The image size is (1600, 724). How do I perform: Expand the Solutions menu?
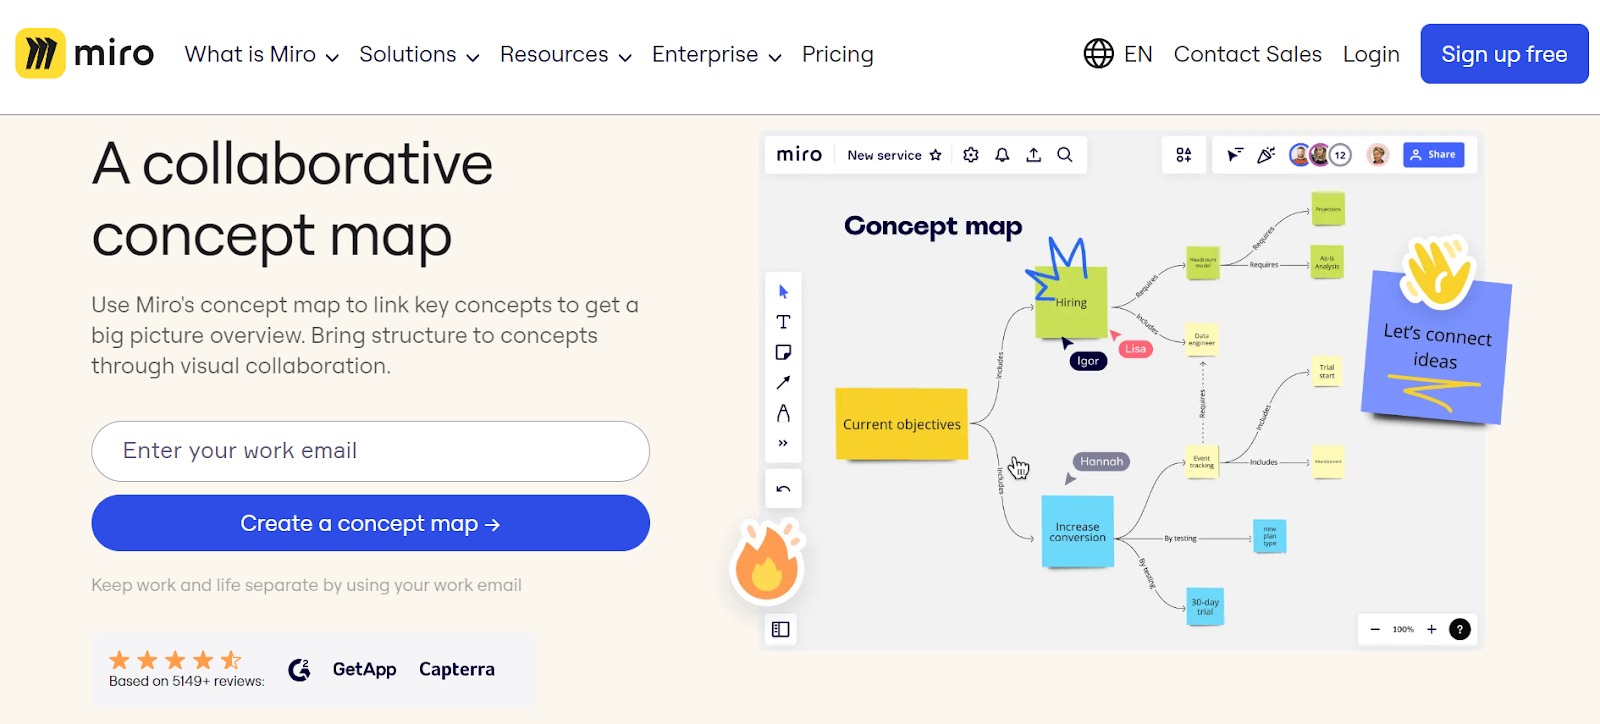[419, 55]
